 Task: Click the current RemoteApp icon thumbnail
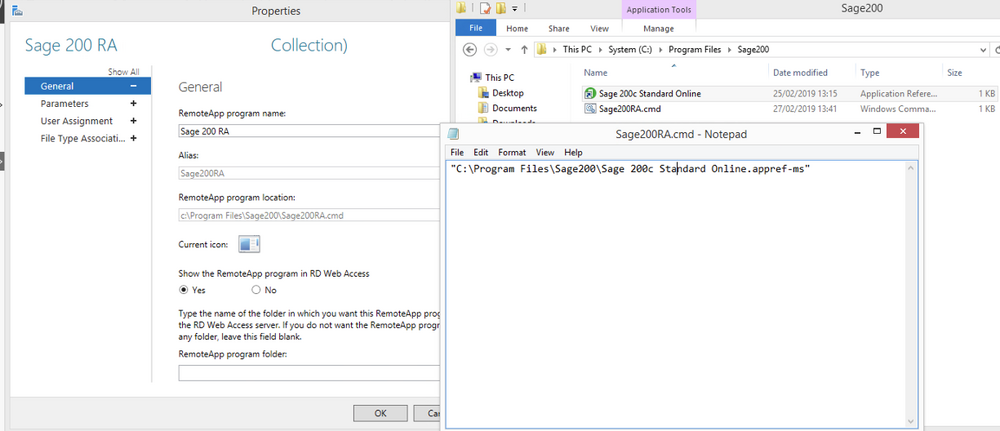pyautogui.click(x=249, y=244)
